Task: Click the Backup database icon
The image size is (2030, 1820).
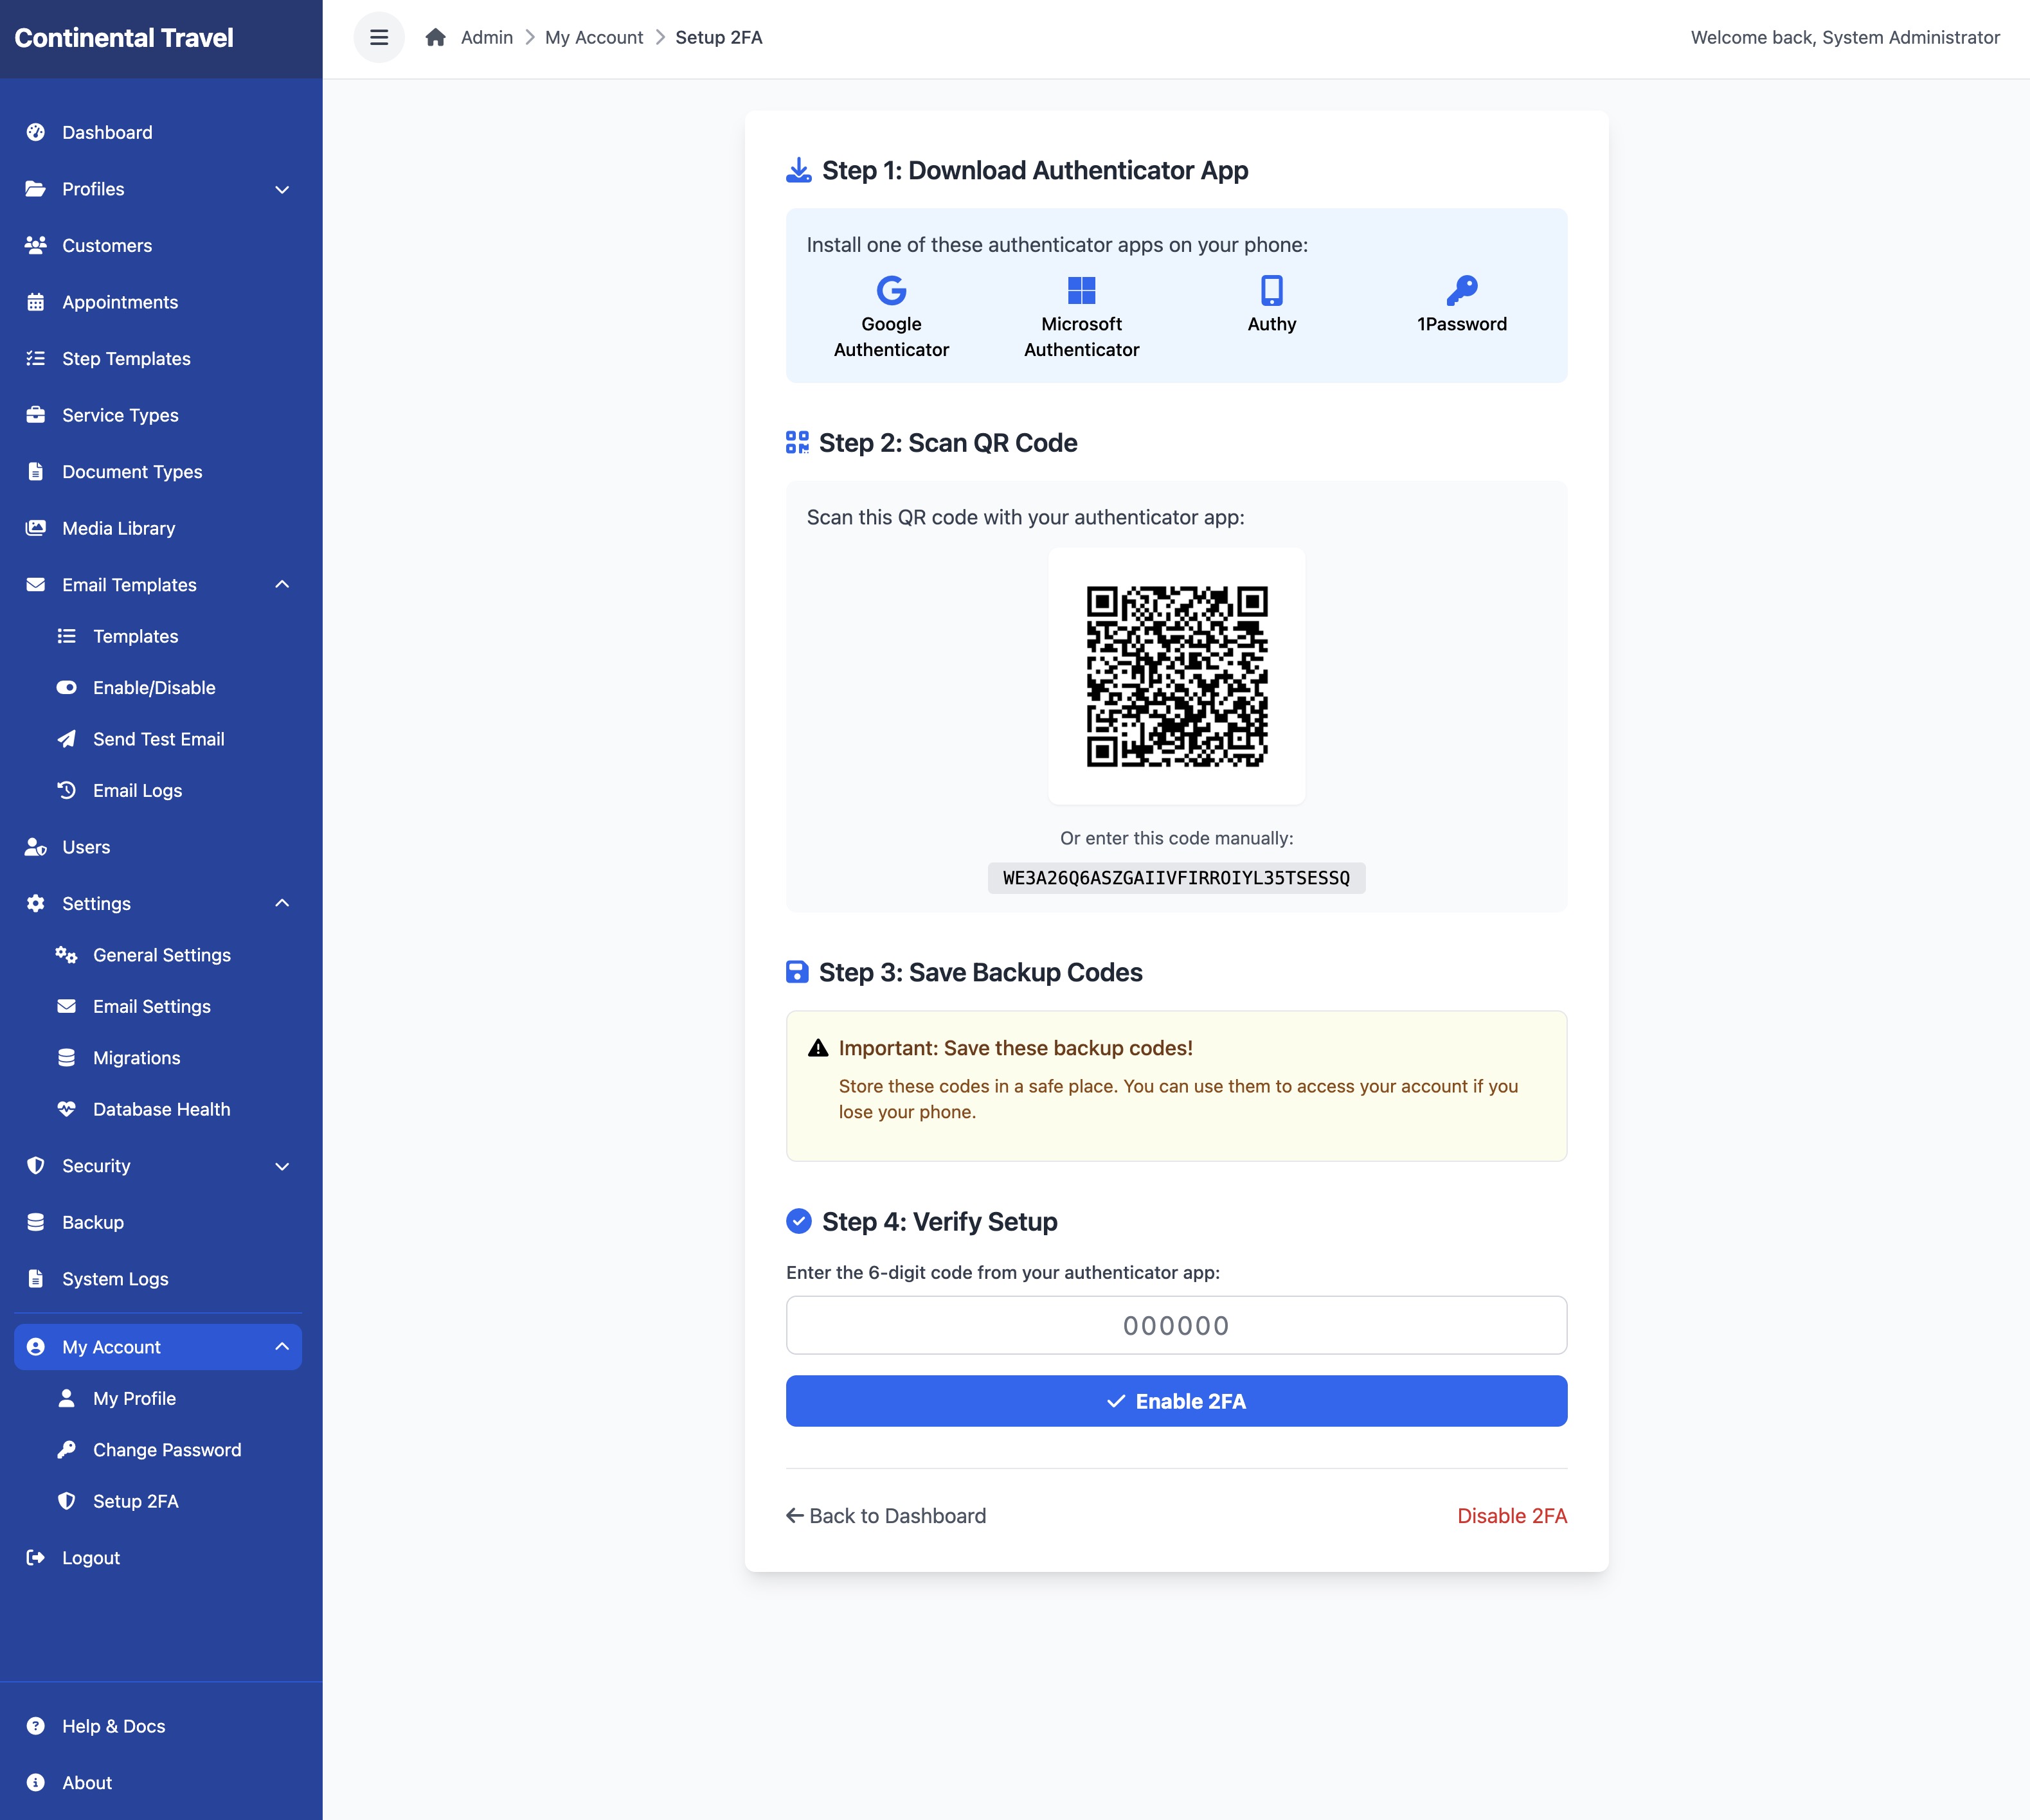Action: (x=36, y=1222)
